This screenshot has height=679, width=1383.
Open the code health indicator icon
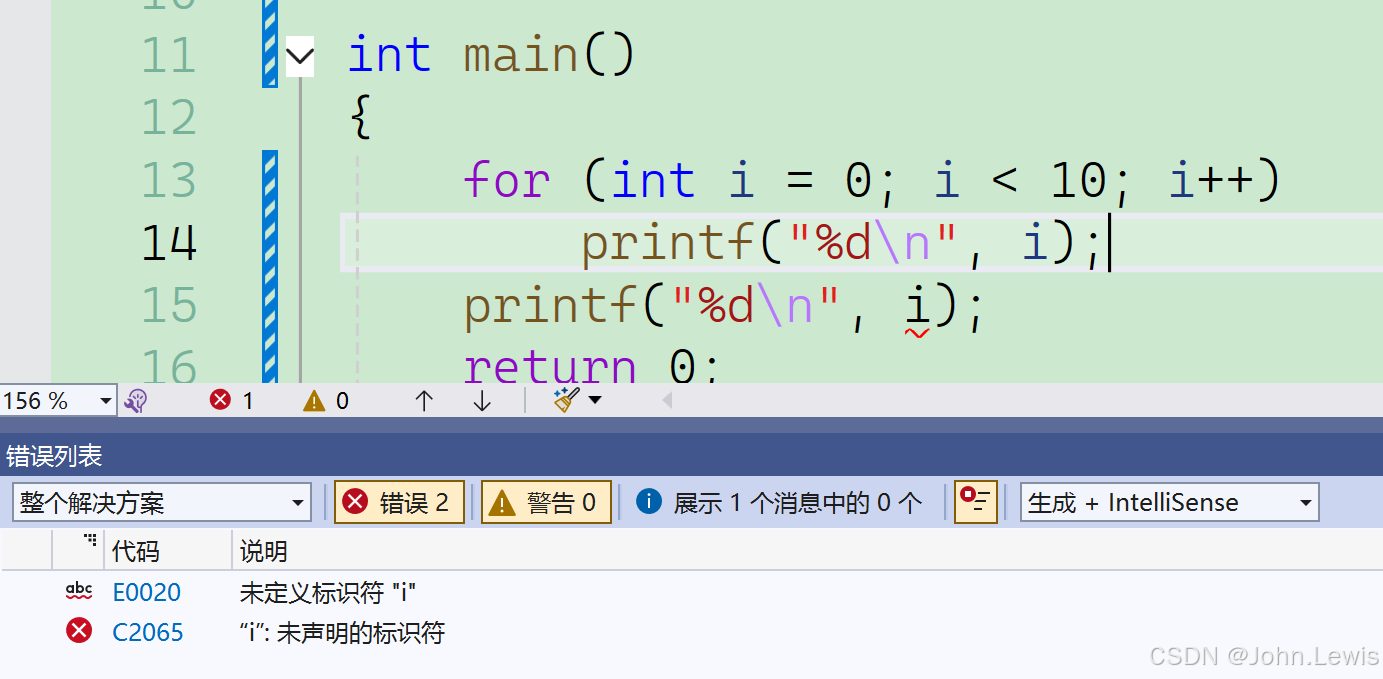(x=136, y=401)
